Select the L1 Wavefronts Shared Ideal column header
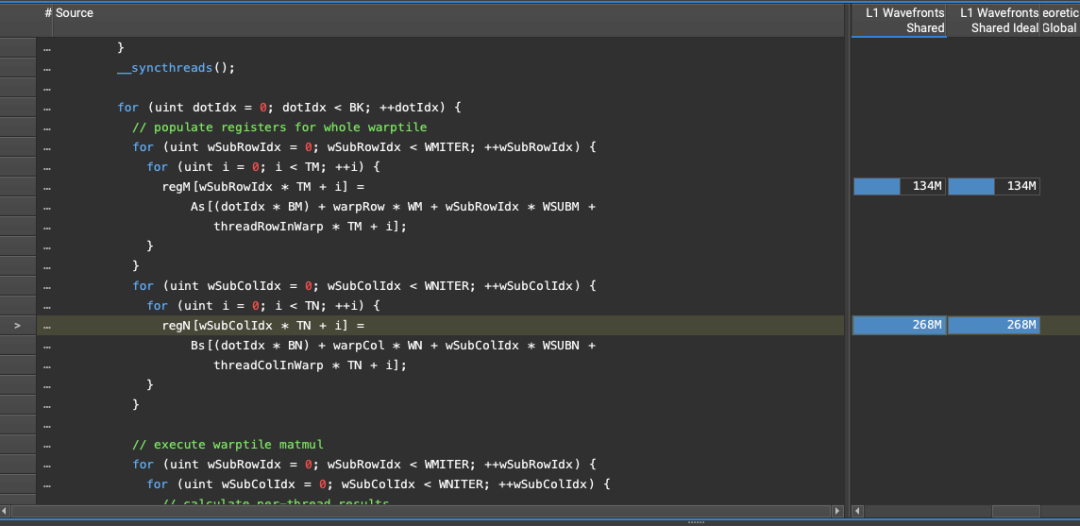 pyautogui.click(x=993, y=20)
